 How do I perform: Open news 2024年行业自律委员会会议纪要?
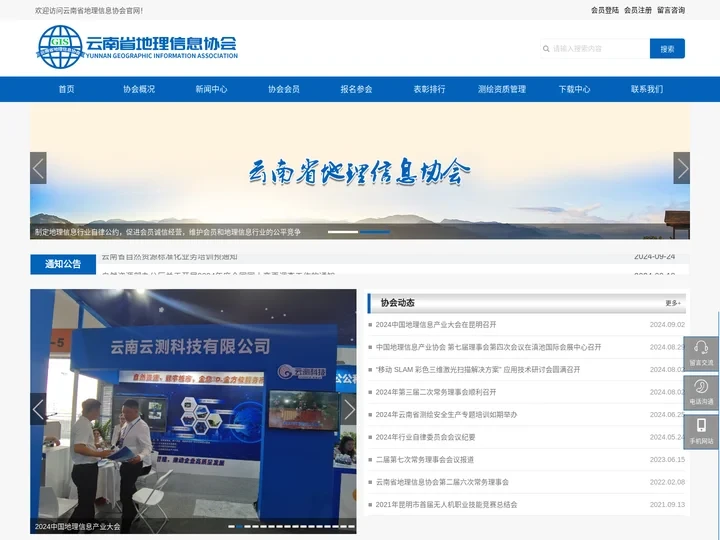click(x=425, y=437)
